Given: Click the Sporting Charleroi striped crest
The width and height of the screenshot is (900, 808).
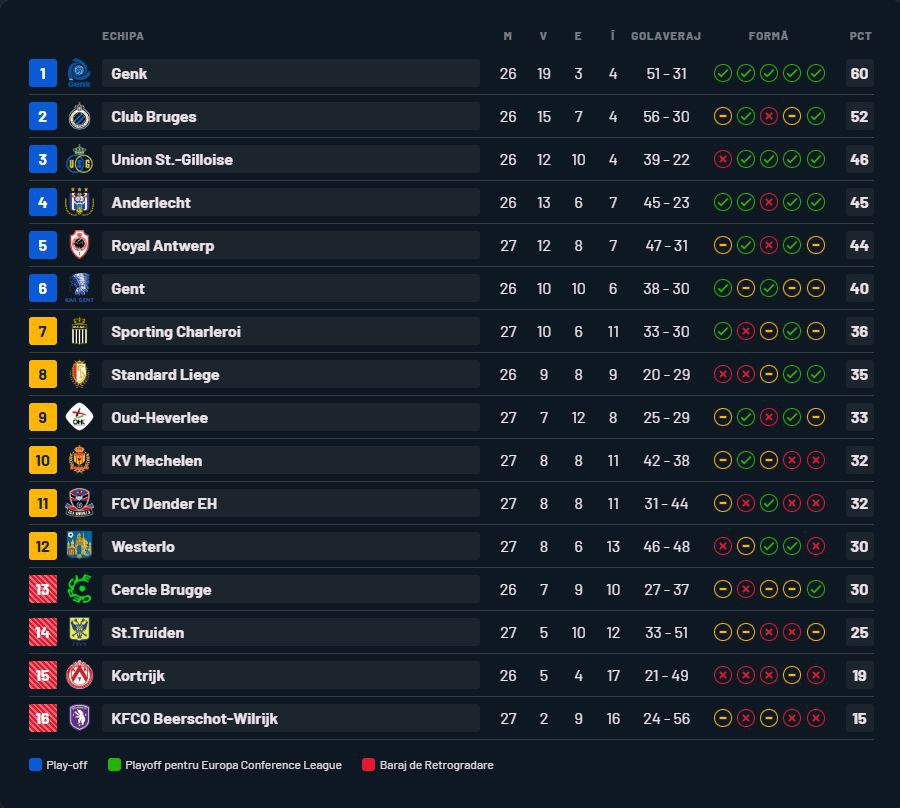Looking at the screenshot, I should [79, 332].
